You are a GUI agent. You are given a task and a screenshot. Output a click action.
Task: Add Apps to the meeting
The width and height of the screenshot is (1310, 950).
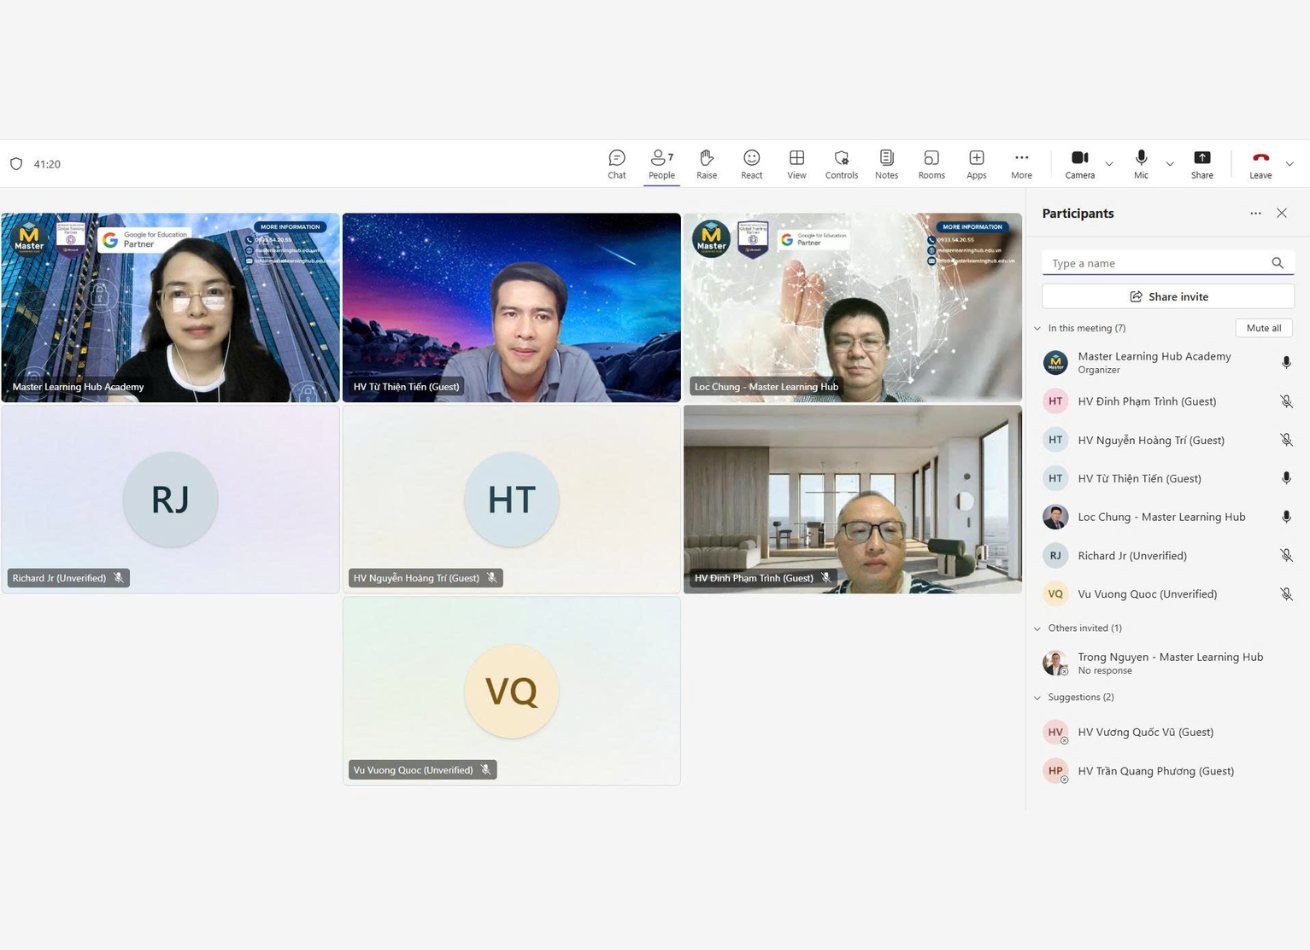[976, 164]
